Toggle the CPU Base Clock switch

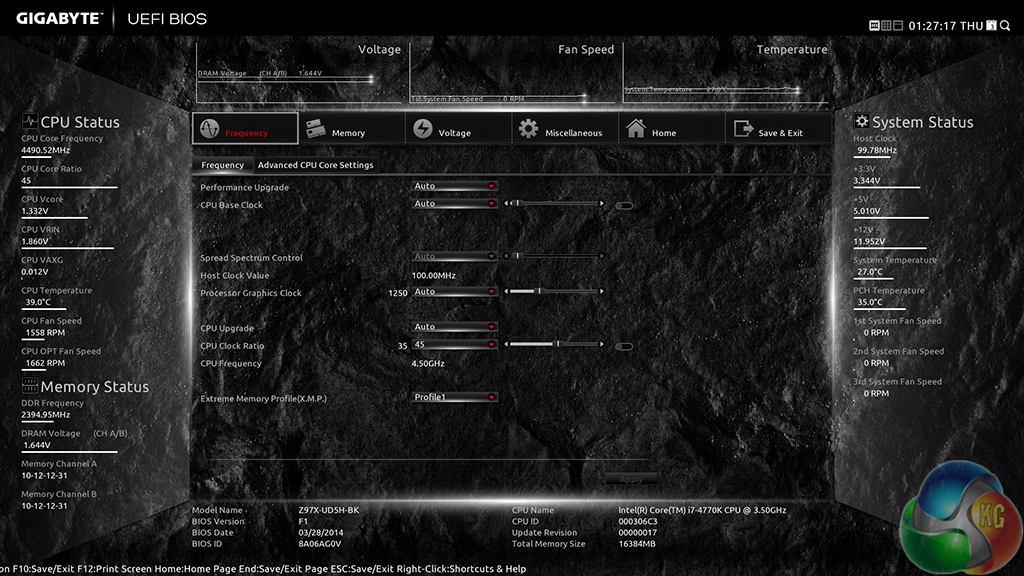[624, 206]
